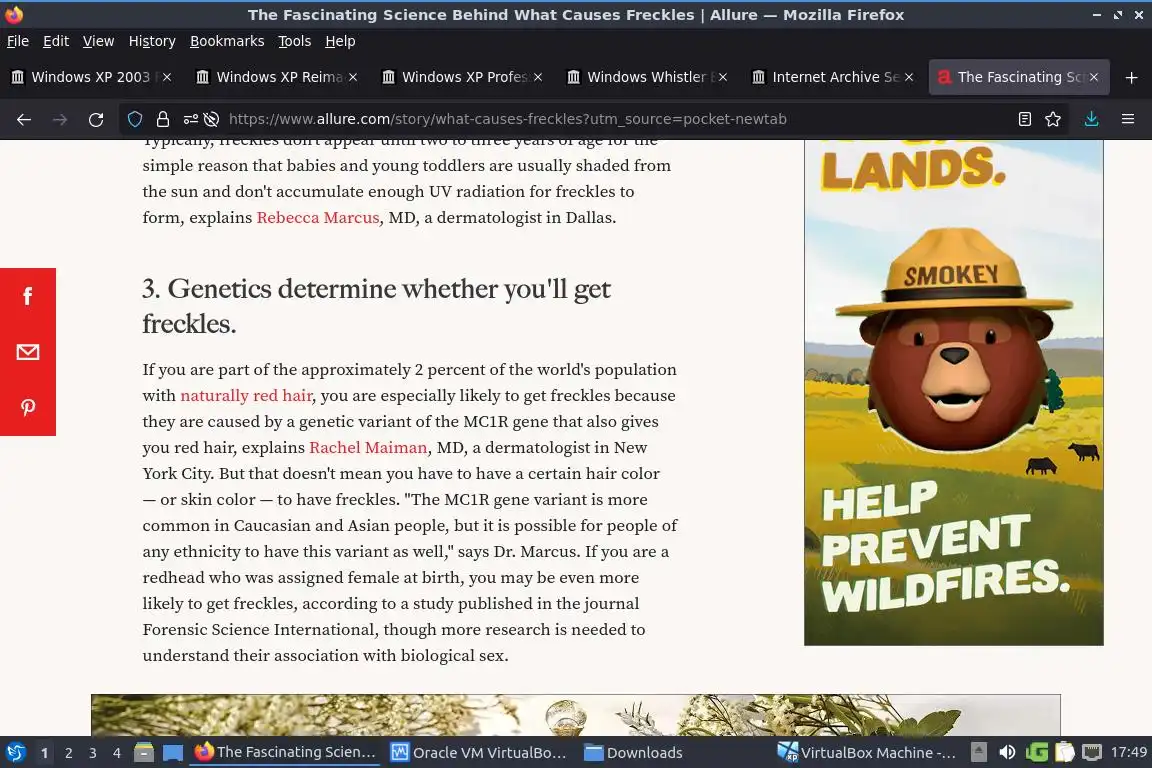This screenshot has width=1152, height=768.
Task: Click the removable media tray icon
Action: [x=979, y=753]
